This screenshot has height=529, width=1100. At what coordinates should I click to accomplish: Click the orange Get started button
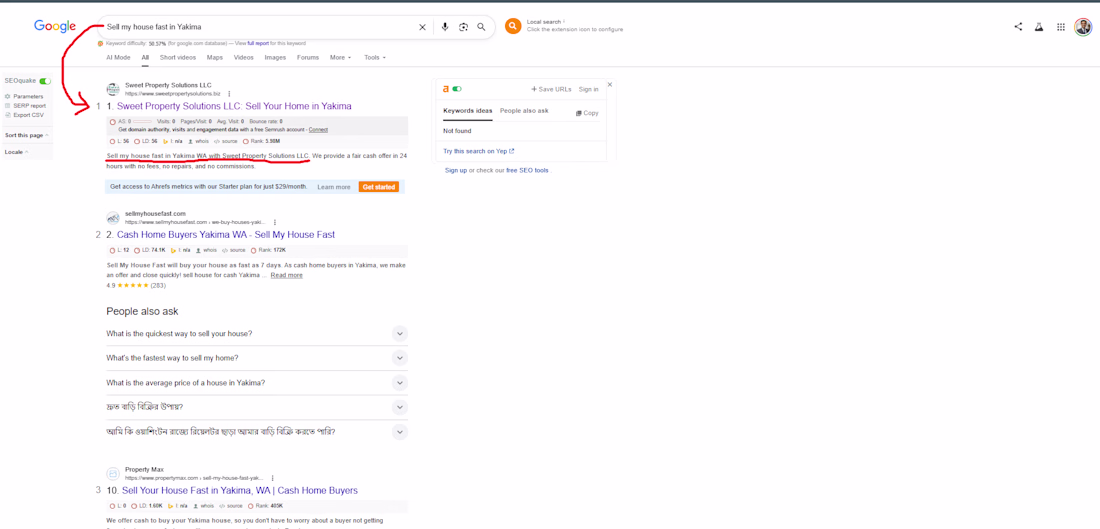tap(379, 187)
